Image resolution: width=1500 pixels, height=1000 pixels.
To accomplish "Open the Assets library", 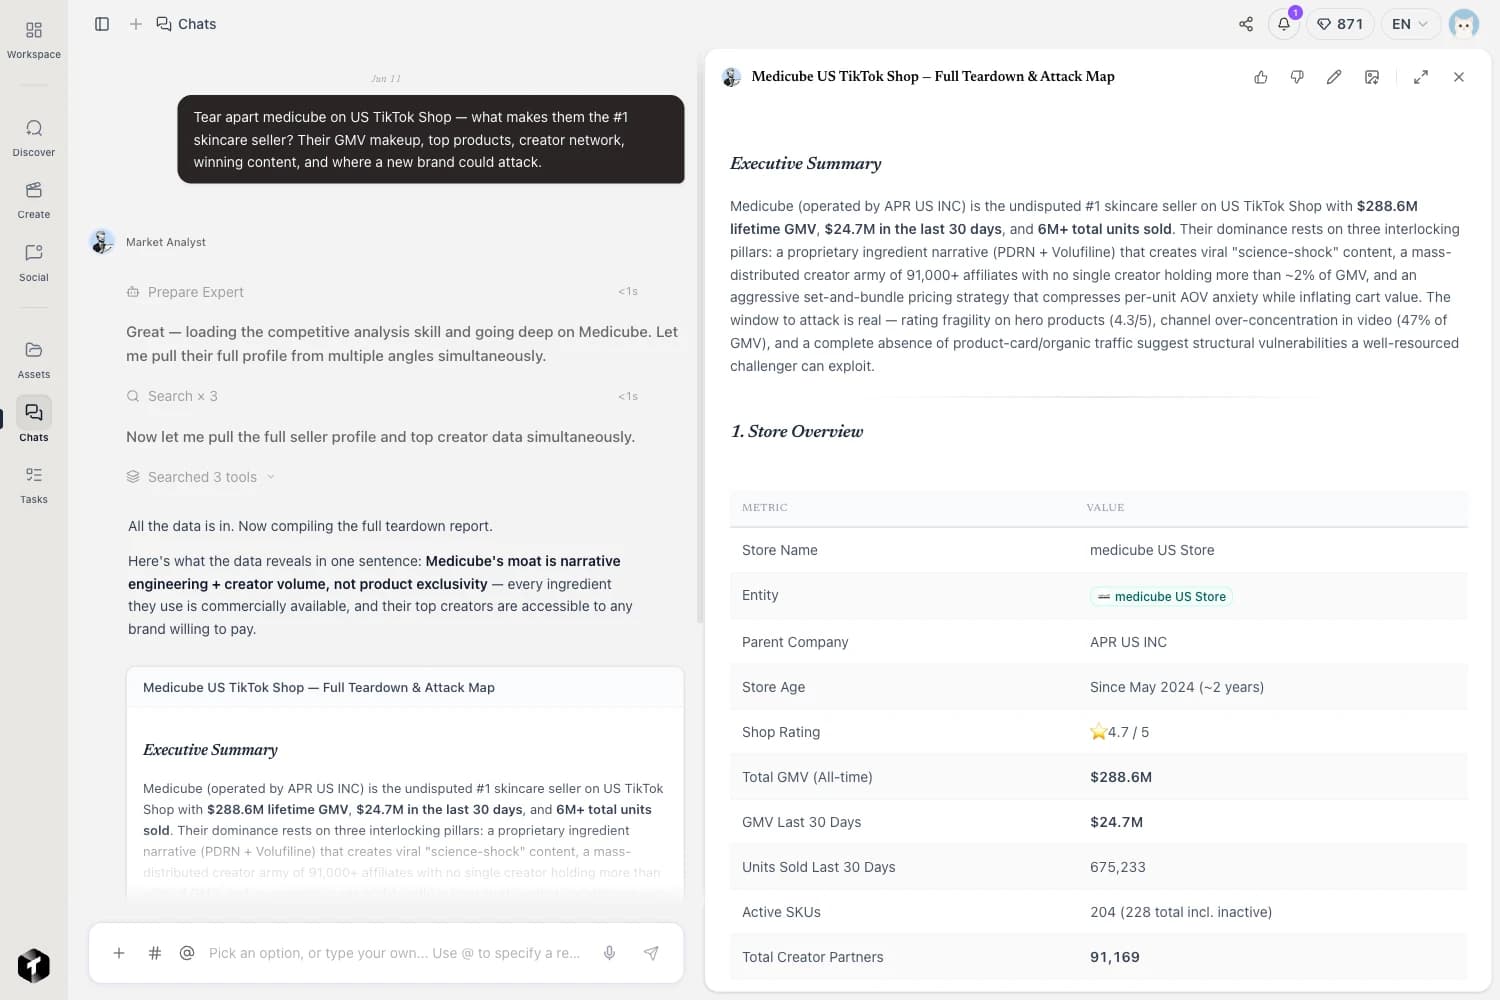I will click(x=33, y=360).
